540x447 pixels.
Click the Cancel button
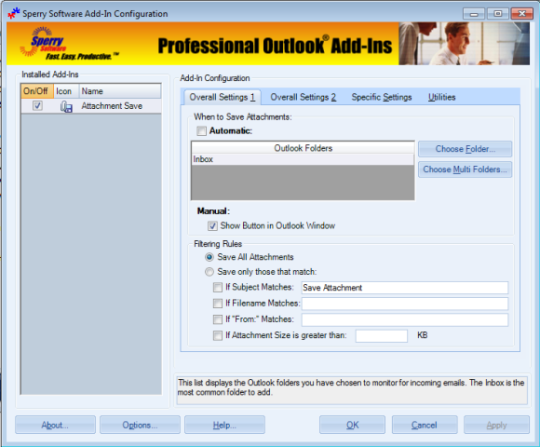click(425, 425)
